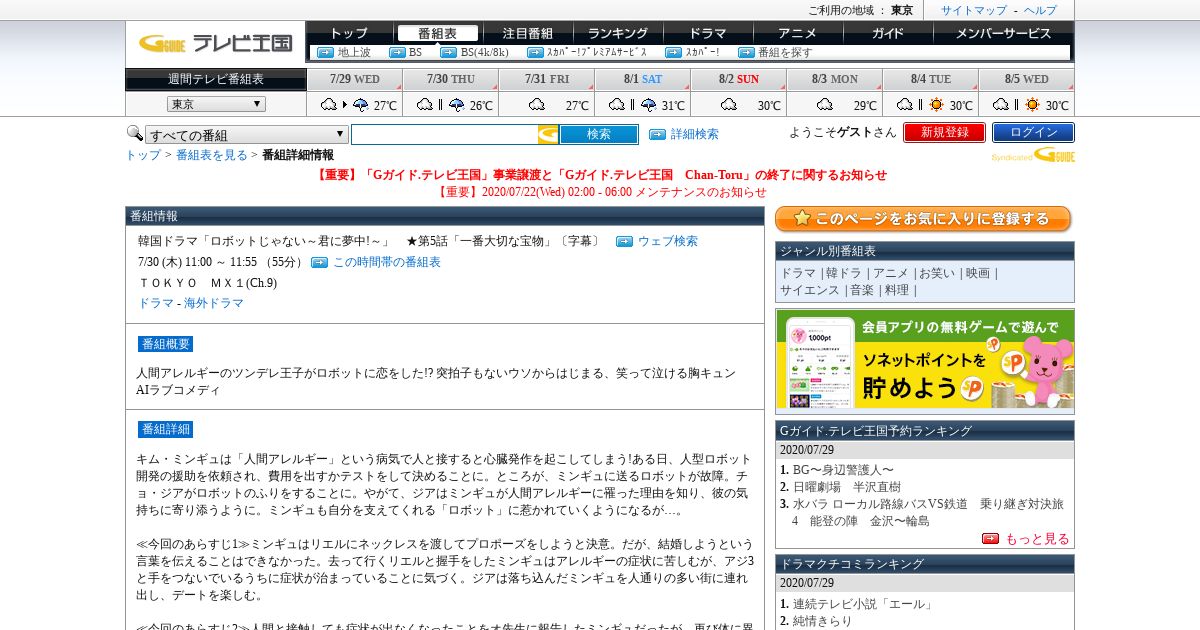1200x630 pixels.
Task: Click the 週間テレビ番組表 header
Action: tap(216, 79)
